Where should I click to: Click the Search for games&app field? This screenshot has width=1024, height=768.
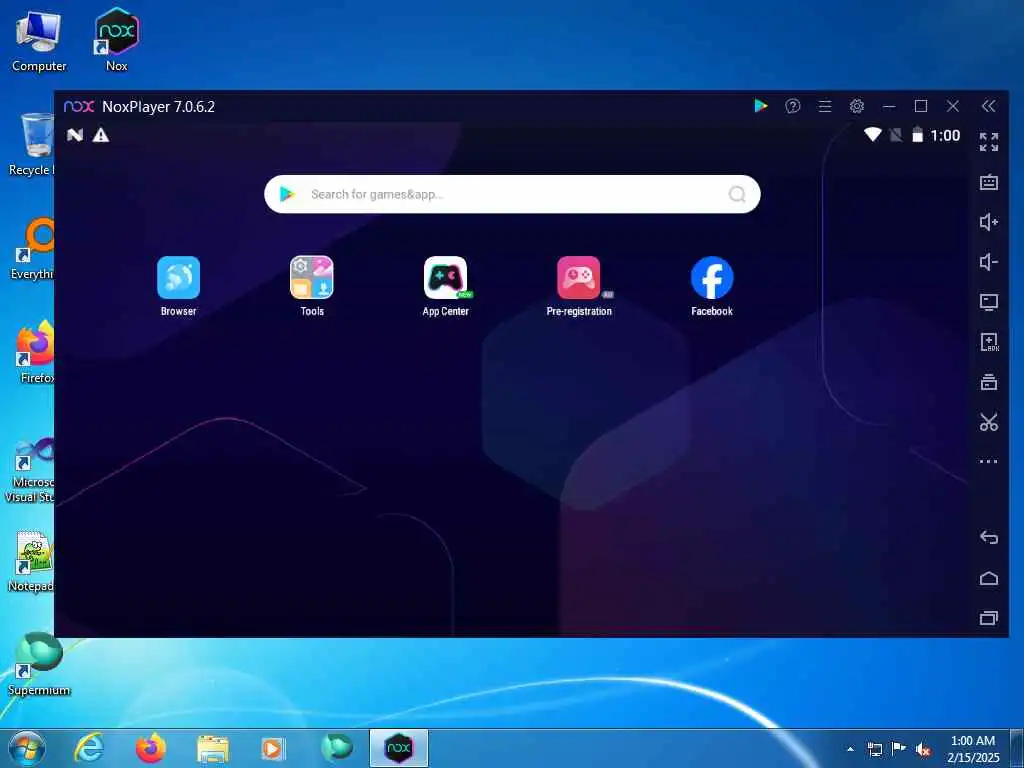coord(512,194)
